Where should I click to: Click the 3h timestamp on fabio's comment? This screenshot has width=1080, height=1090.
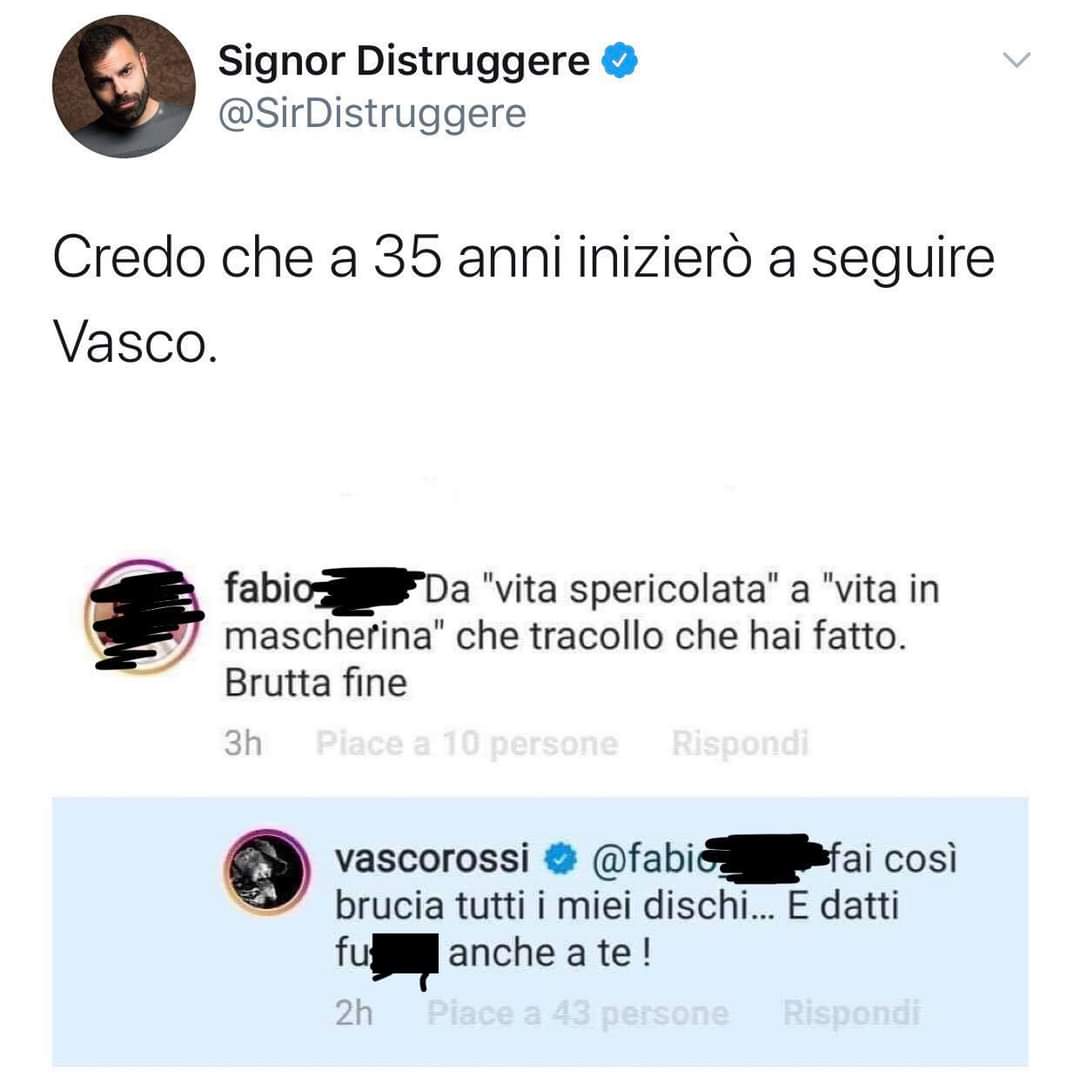click(x=243, y=743)
